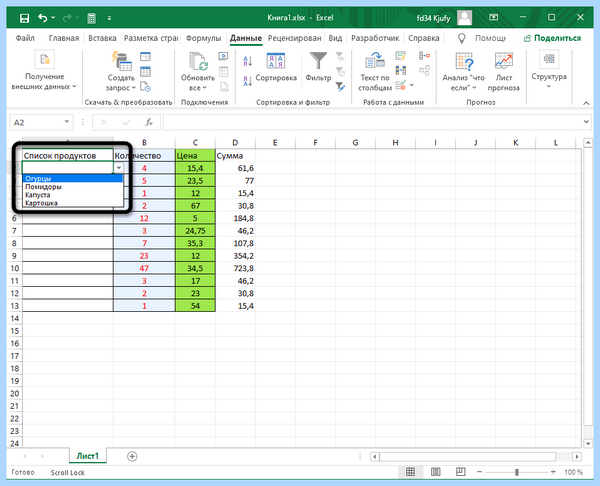Click Лист прогноза button
The height and width of the screenshot is (486, 600).
504,72
